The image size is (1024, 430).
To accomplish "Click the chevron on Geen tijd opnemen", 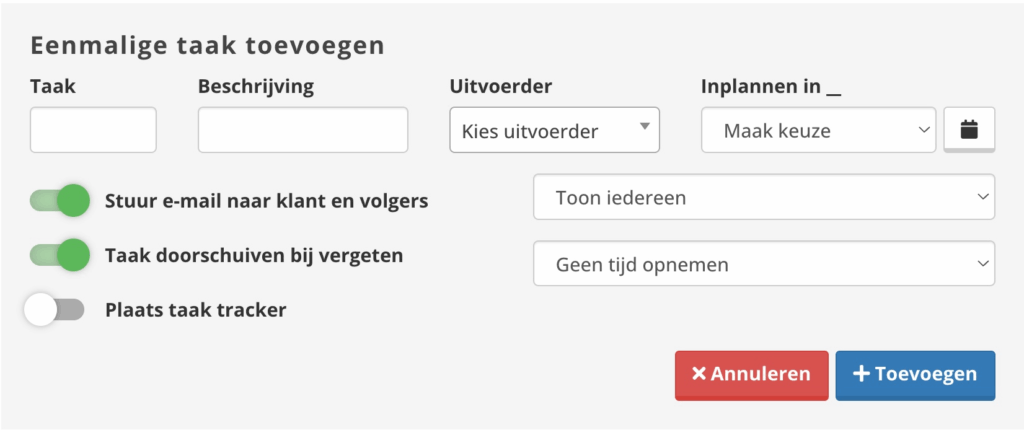I will tap(981, 264).
